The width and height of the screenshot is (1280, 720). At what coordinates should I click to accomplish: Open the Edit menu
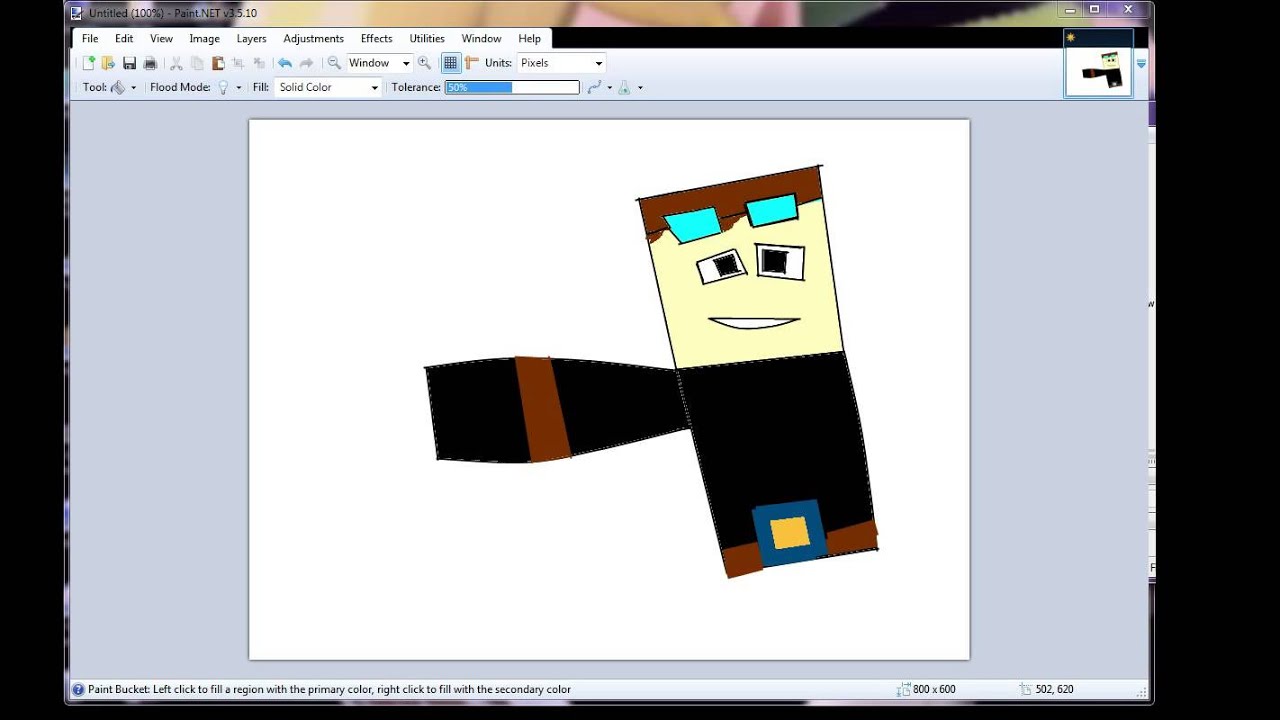[x=124, y=39]
